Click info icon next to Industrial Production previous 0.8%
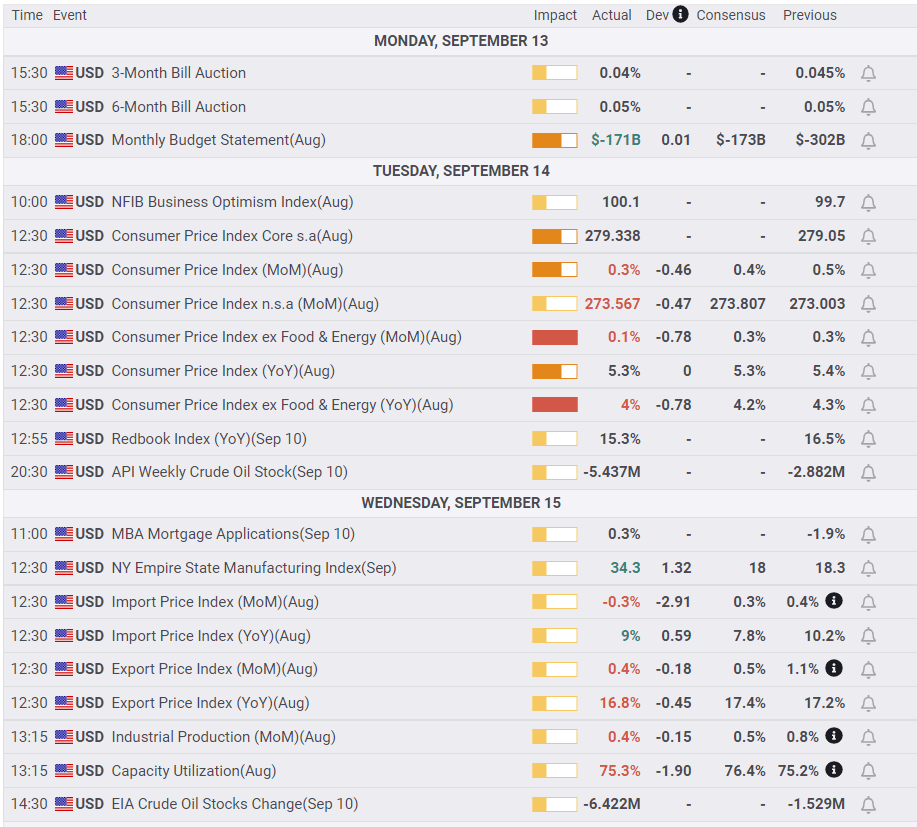This screenshot has height=827, width=917. pos(834,736)
